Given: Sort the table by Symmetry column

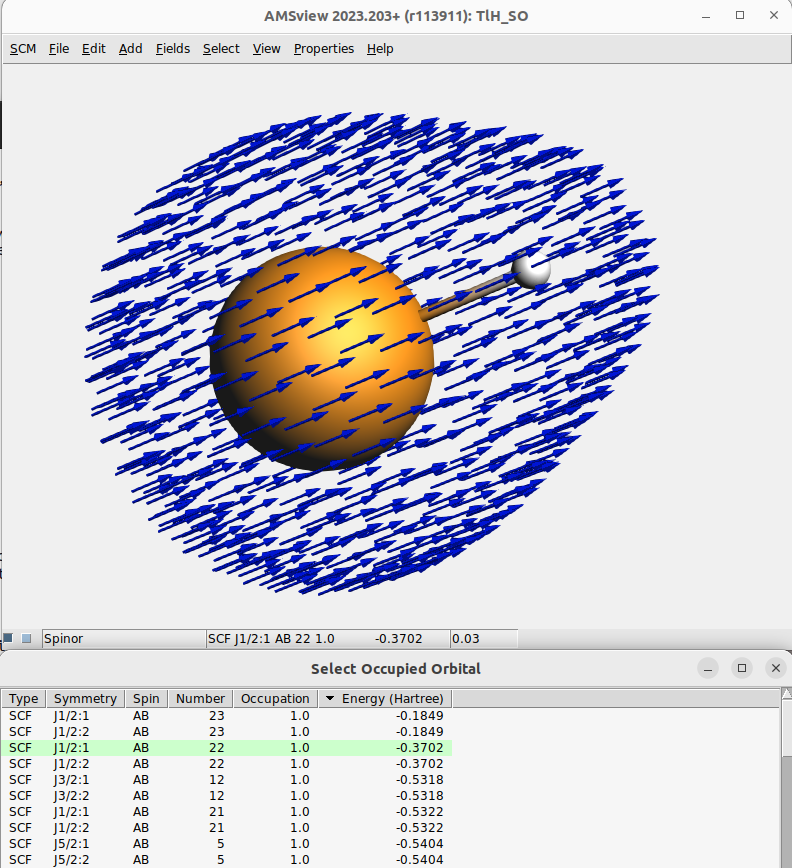Looking at the screenshot, I should pyautogui.click(x=85, y=698).
